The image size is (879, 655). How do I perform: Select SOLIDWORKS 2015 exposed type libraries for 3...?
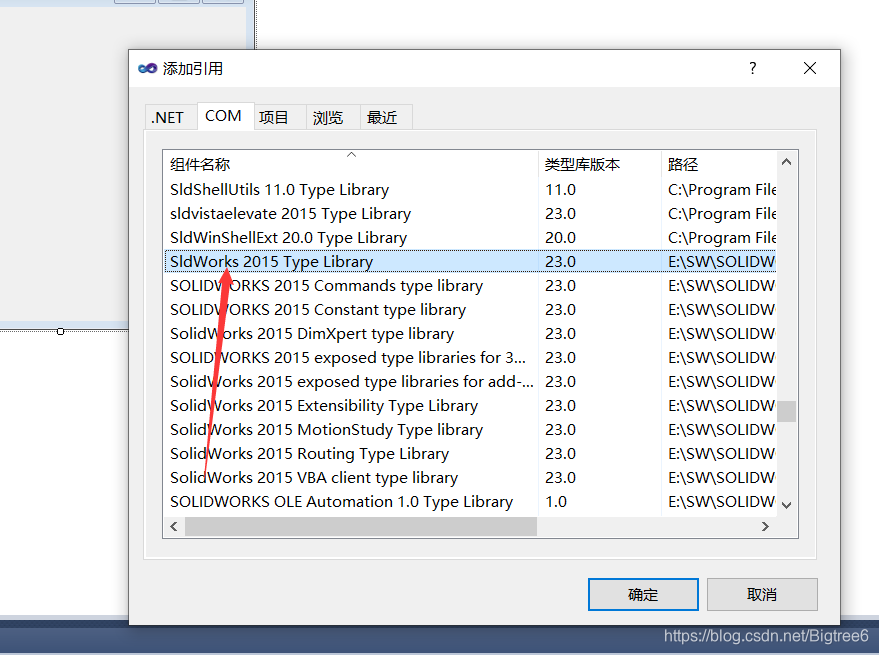[x=348, y=358]
